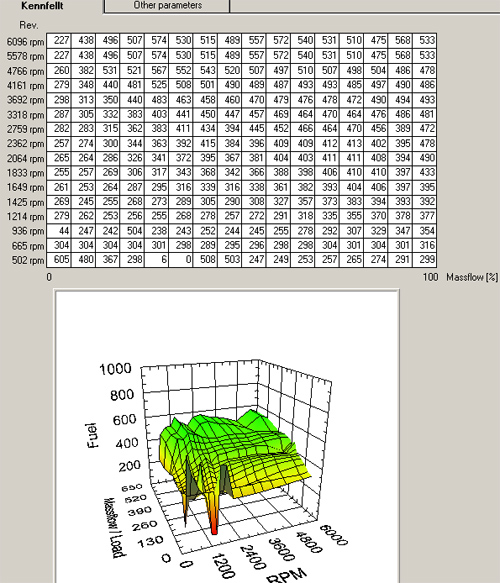This screenshot has width=500, height=583.
Task: Select the 504 cell in the 936 rpm row
Action: coord(132,231)
